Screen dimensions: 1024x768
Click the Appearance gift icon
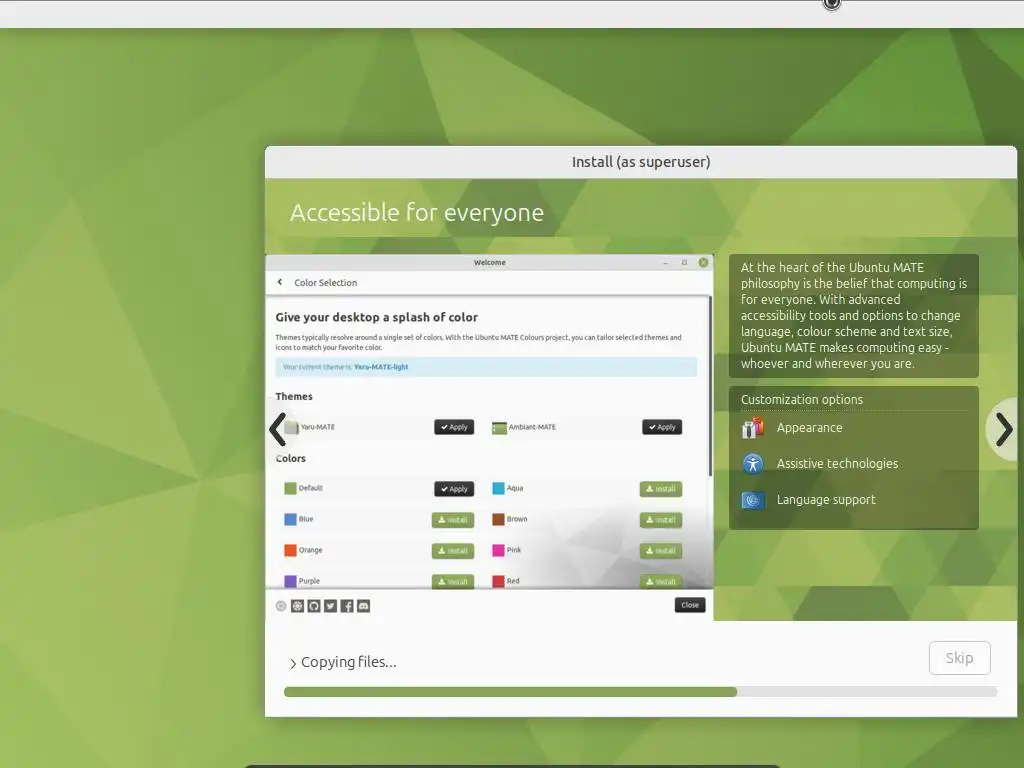click(752, 428)
